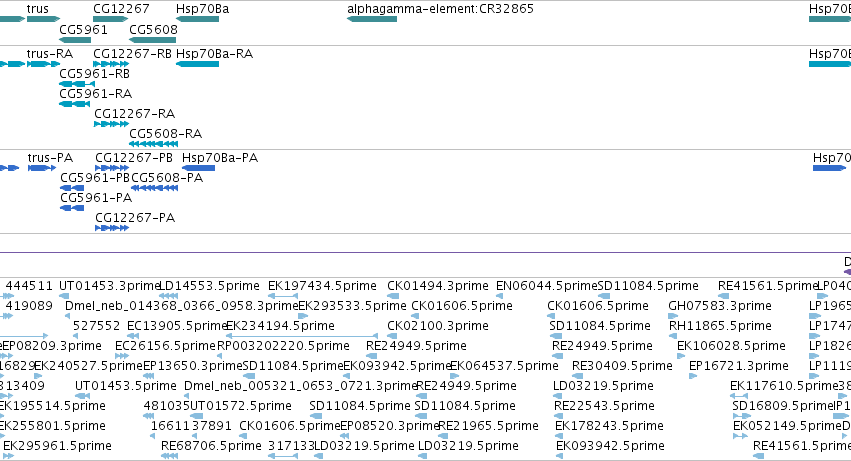Select EST EK178243.5prime
Screen dimensions: 851x461
point(609,427)
